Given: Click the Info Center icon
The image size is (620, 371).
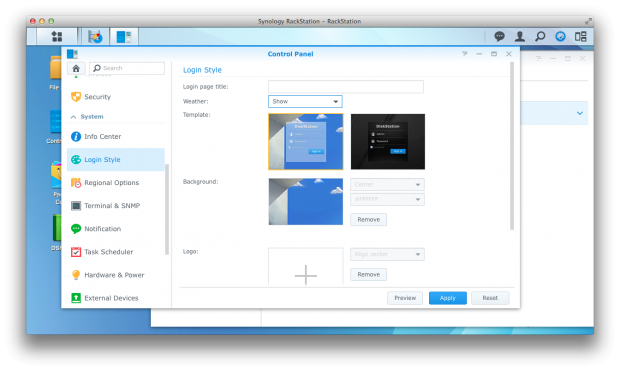Looking at the screenshot, I should pos(76,136).
